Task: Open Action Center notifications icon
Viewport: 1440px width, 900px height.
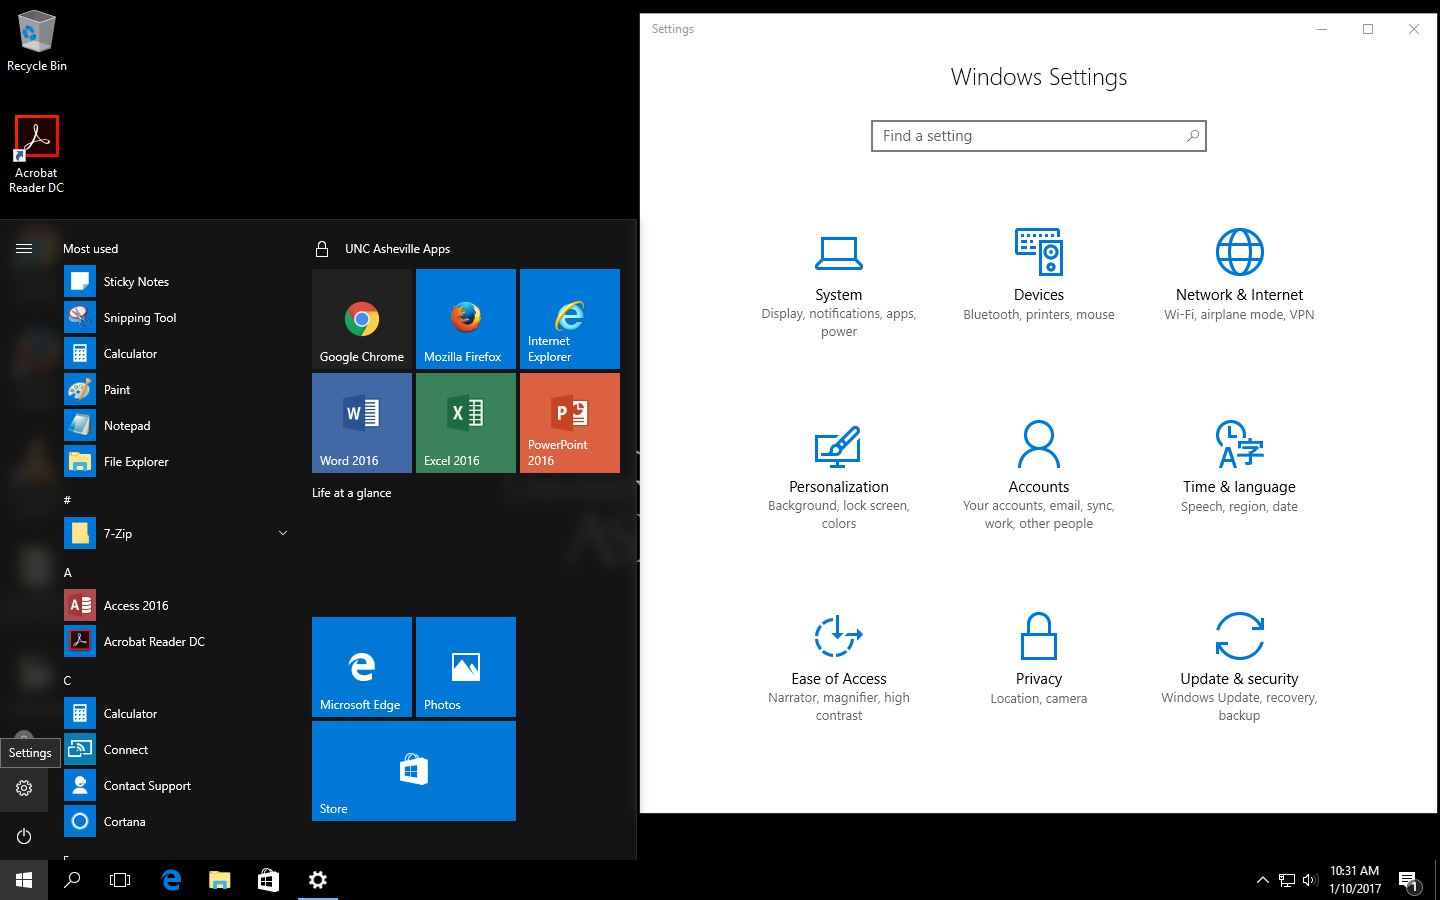Action: tap(1408, 880)
